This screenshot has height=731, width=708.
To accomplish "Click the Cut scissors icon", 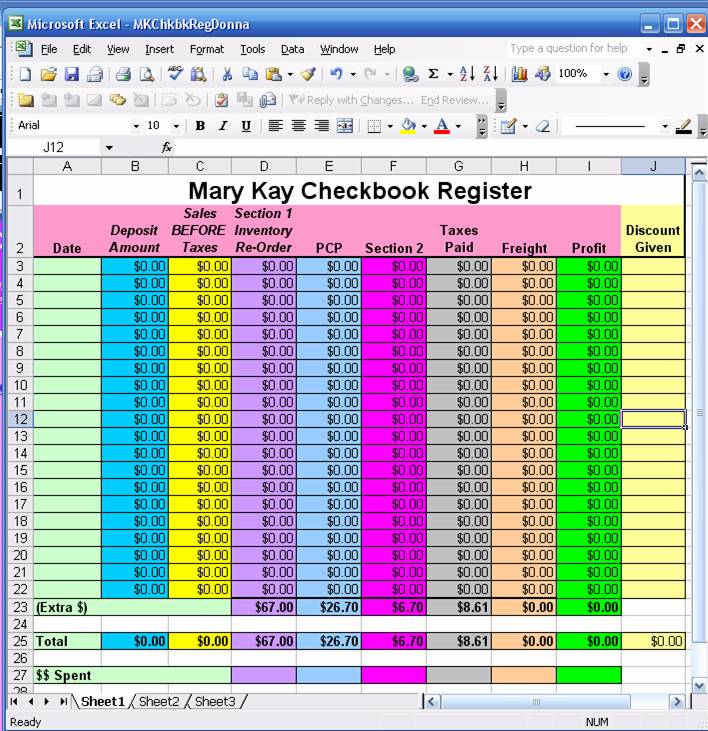I will pos(227,74).
